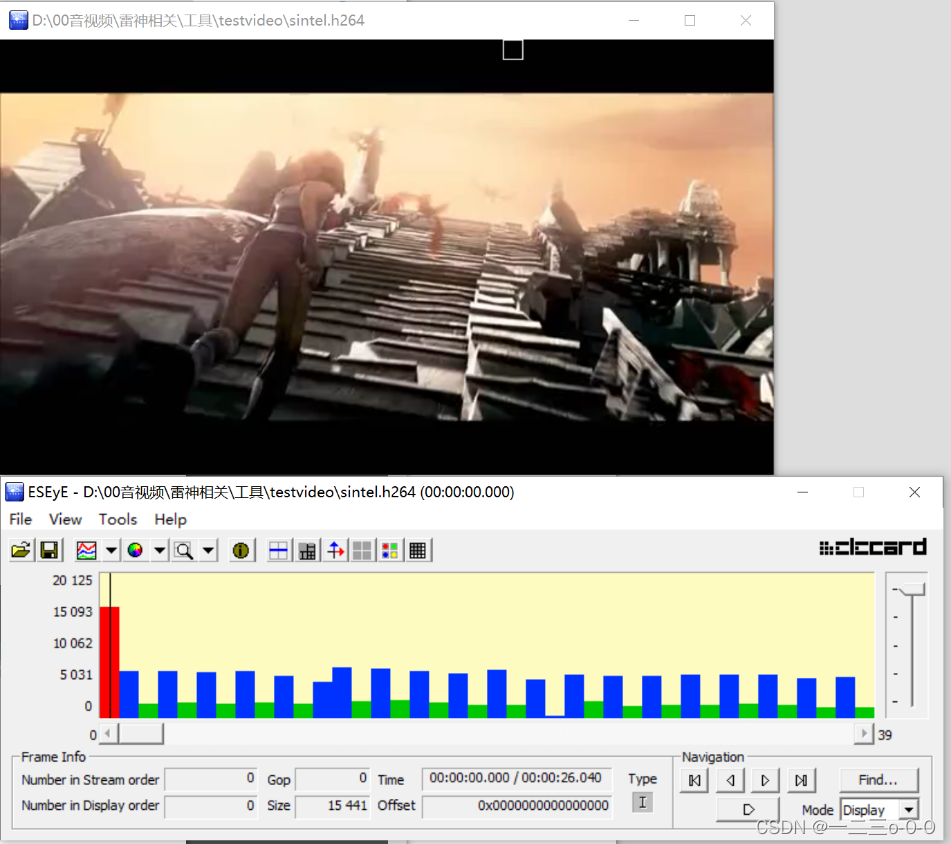Click the vertical zoom slider handle
Screen dimensions: 951x844
[x=912, y=590]
